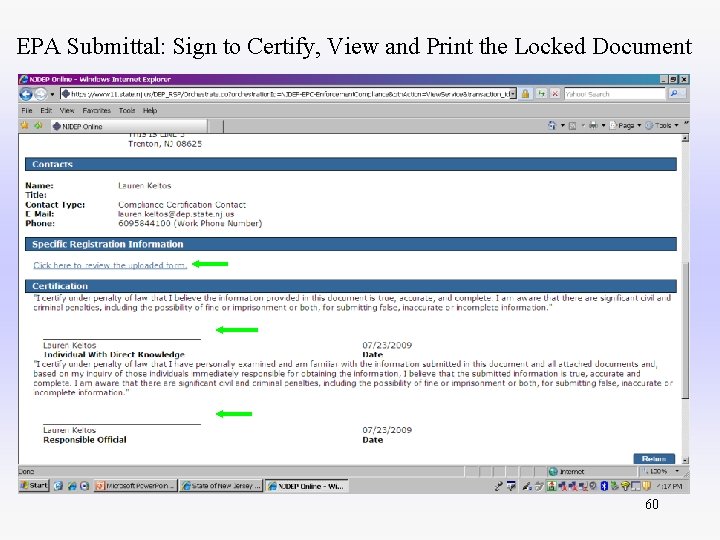Click the system tray clock 4:17 PM
Screen dimensions: 720x540
pyautogui.click(x=670, y=486)
